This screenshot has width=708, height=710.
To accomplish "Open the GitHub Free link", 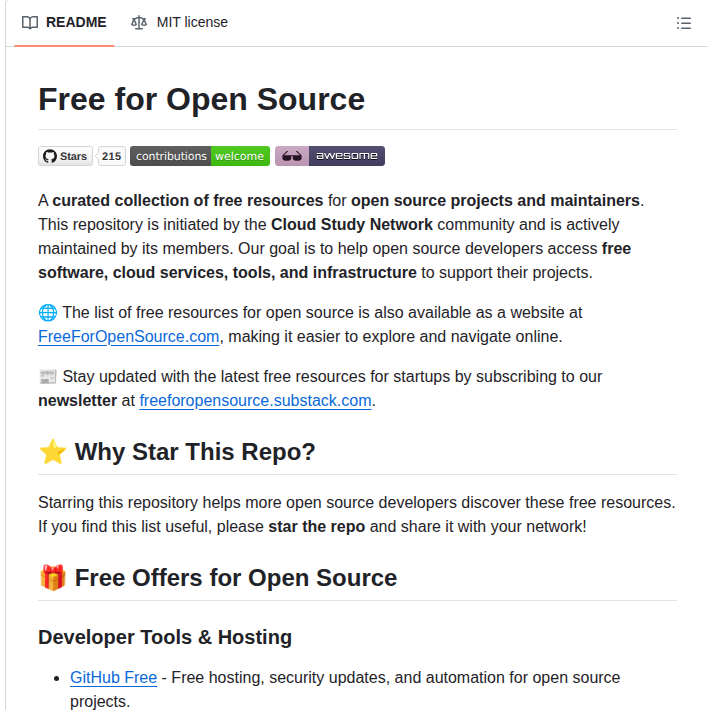I will tap(114, 677).
